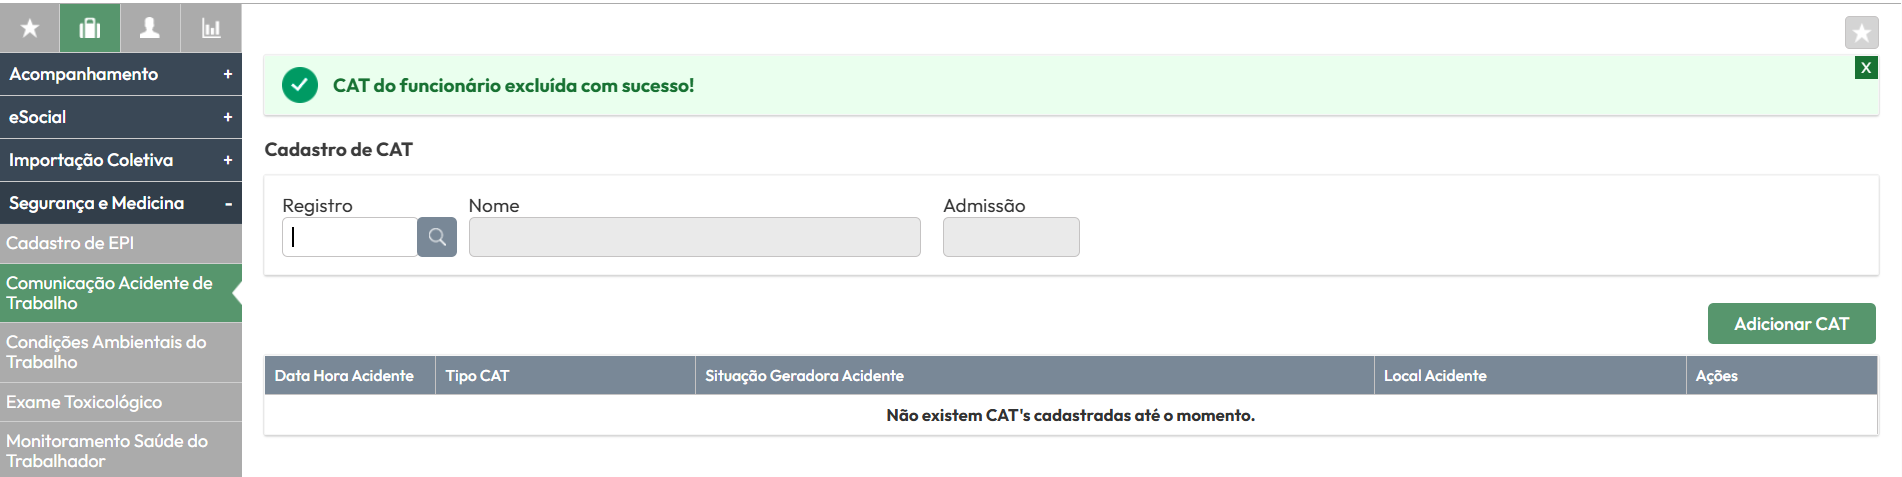This screenshot has height=477, width=1902.
Task: Expand the Importação Coletiva section
Action: tap(121, 160)
